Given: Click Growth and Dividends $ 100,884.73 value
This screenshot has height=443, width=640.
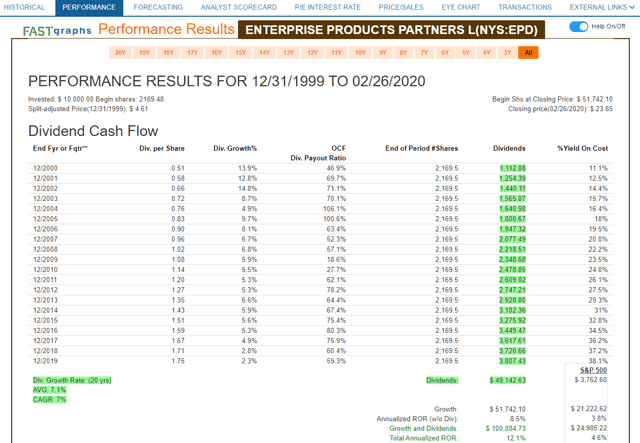Looking at the screenshot, I should tap(506, 428).
